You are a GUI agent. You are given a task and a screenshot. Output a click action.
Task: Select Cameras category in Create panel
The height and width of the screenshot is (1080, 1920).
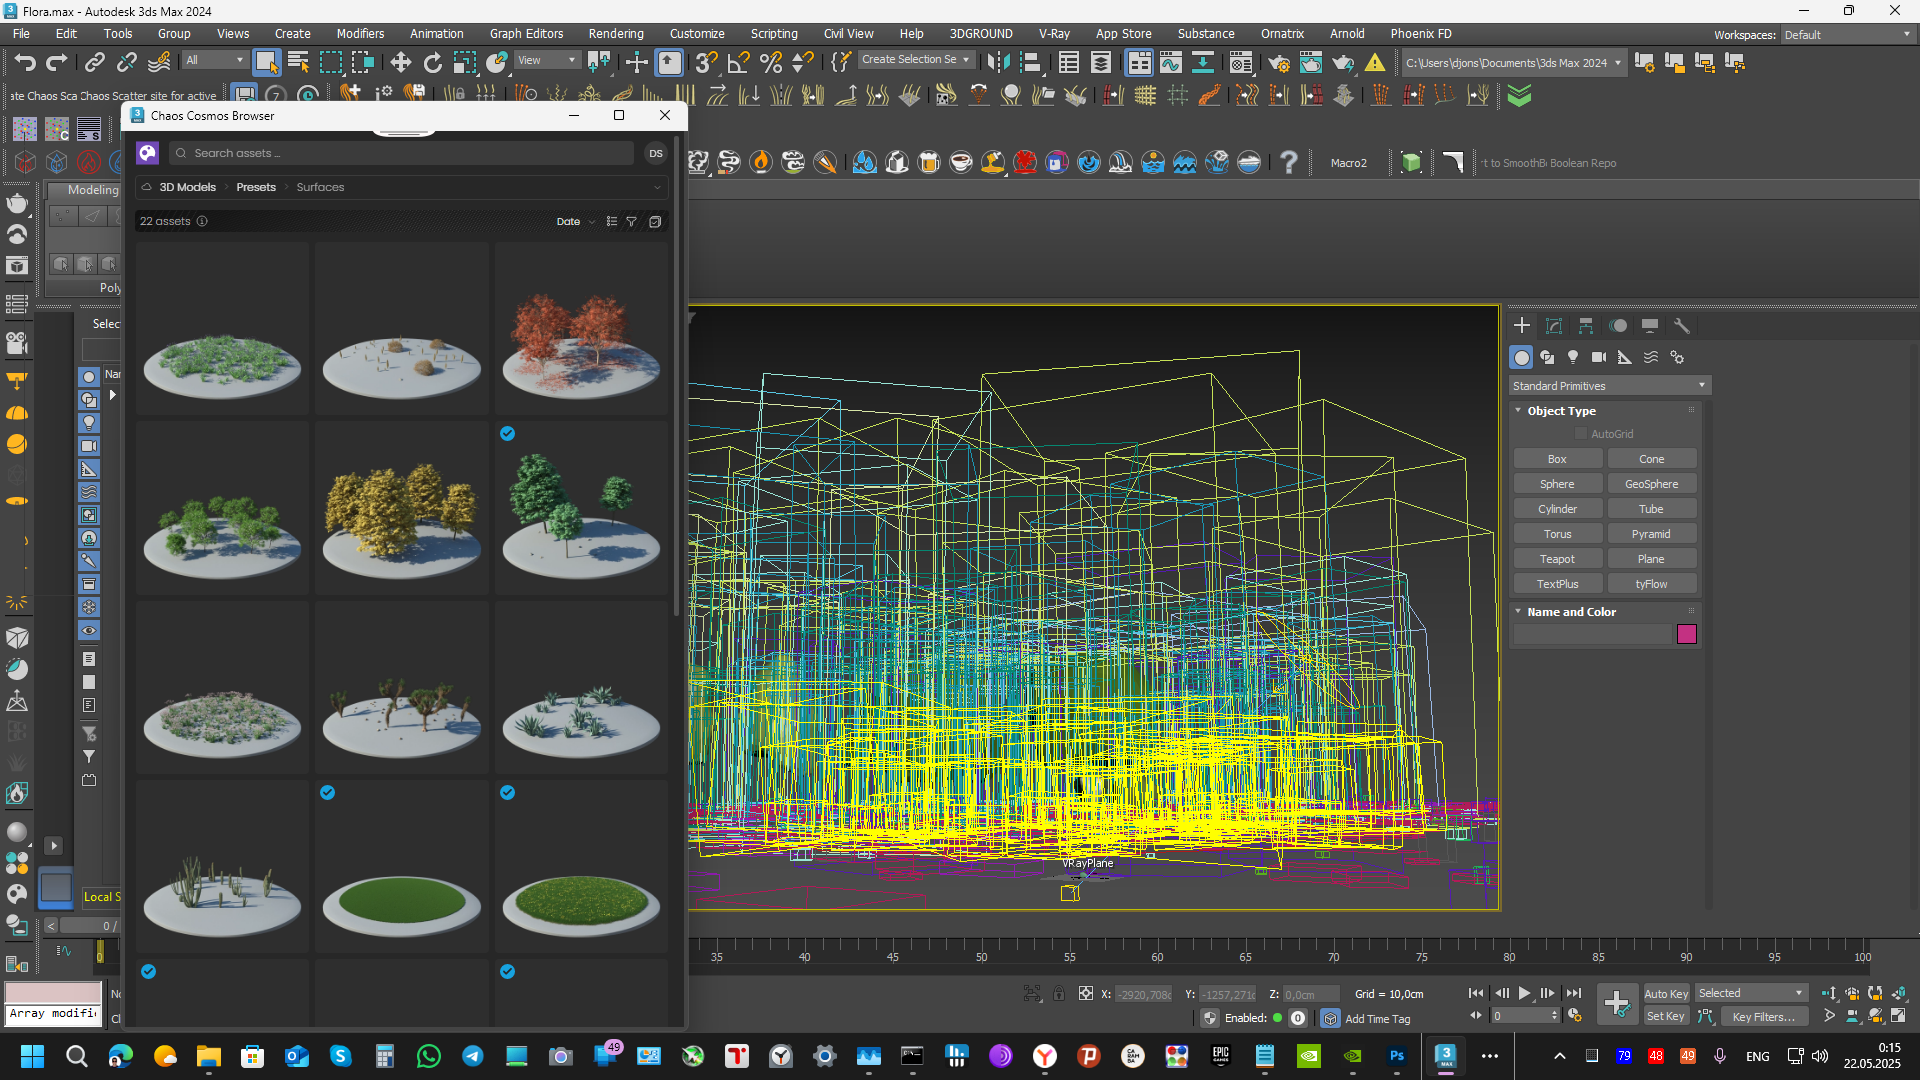pyautogui.click(x=1598, y=357)
